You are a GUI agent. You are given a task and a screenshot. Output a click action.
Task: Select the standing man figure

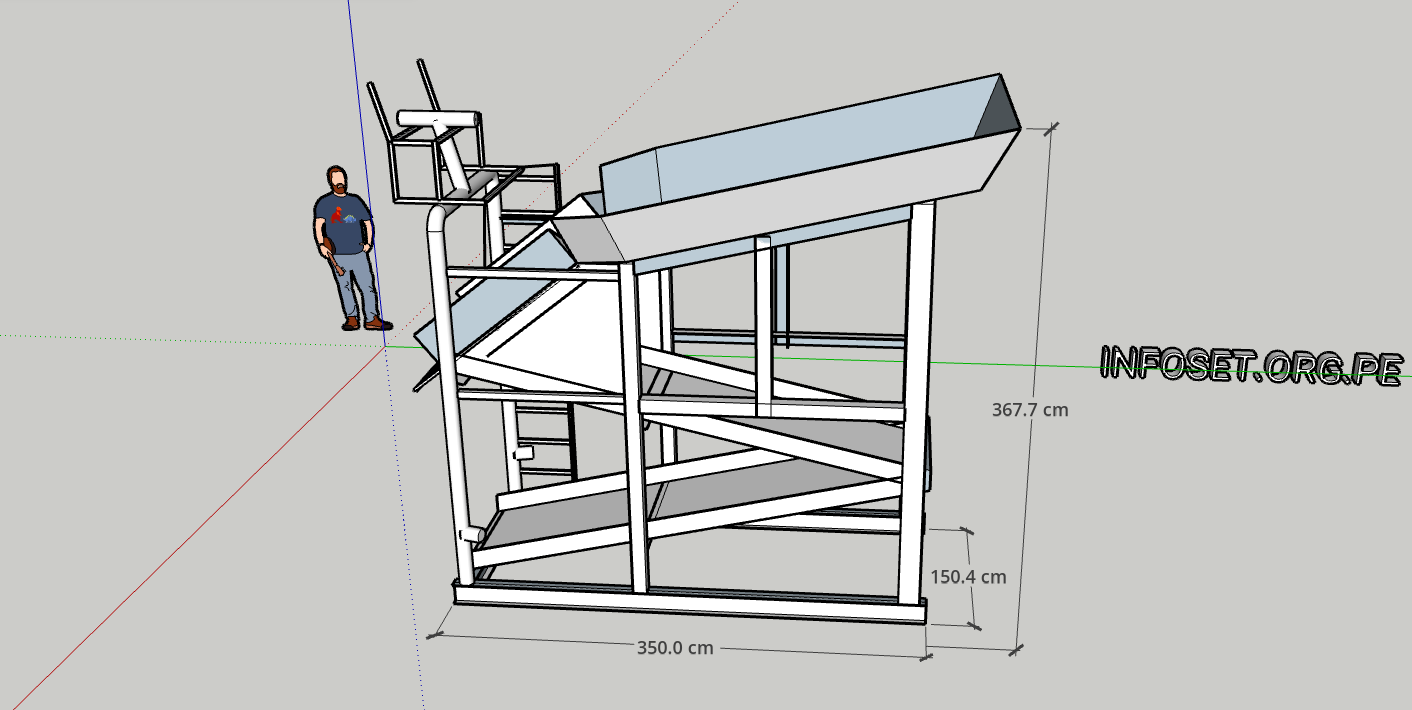[346, 250]
